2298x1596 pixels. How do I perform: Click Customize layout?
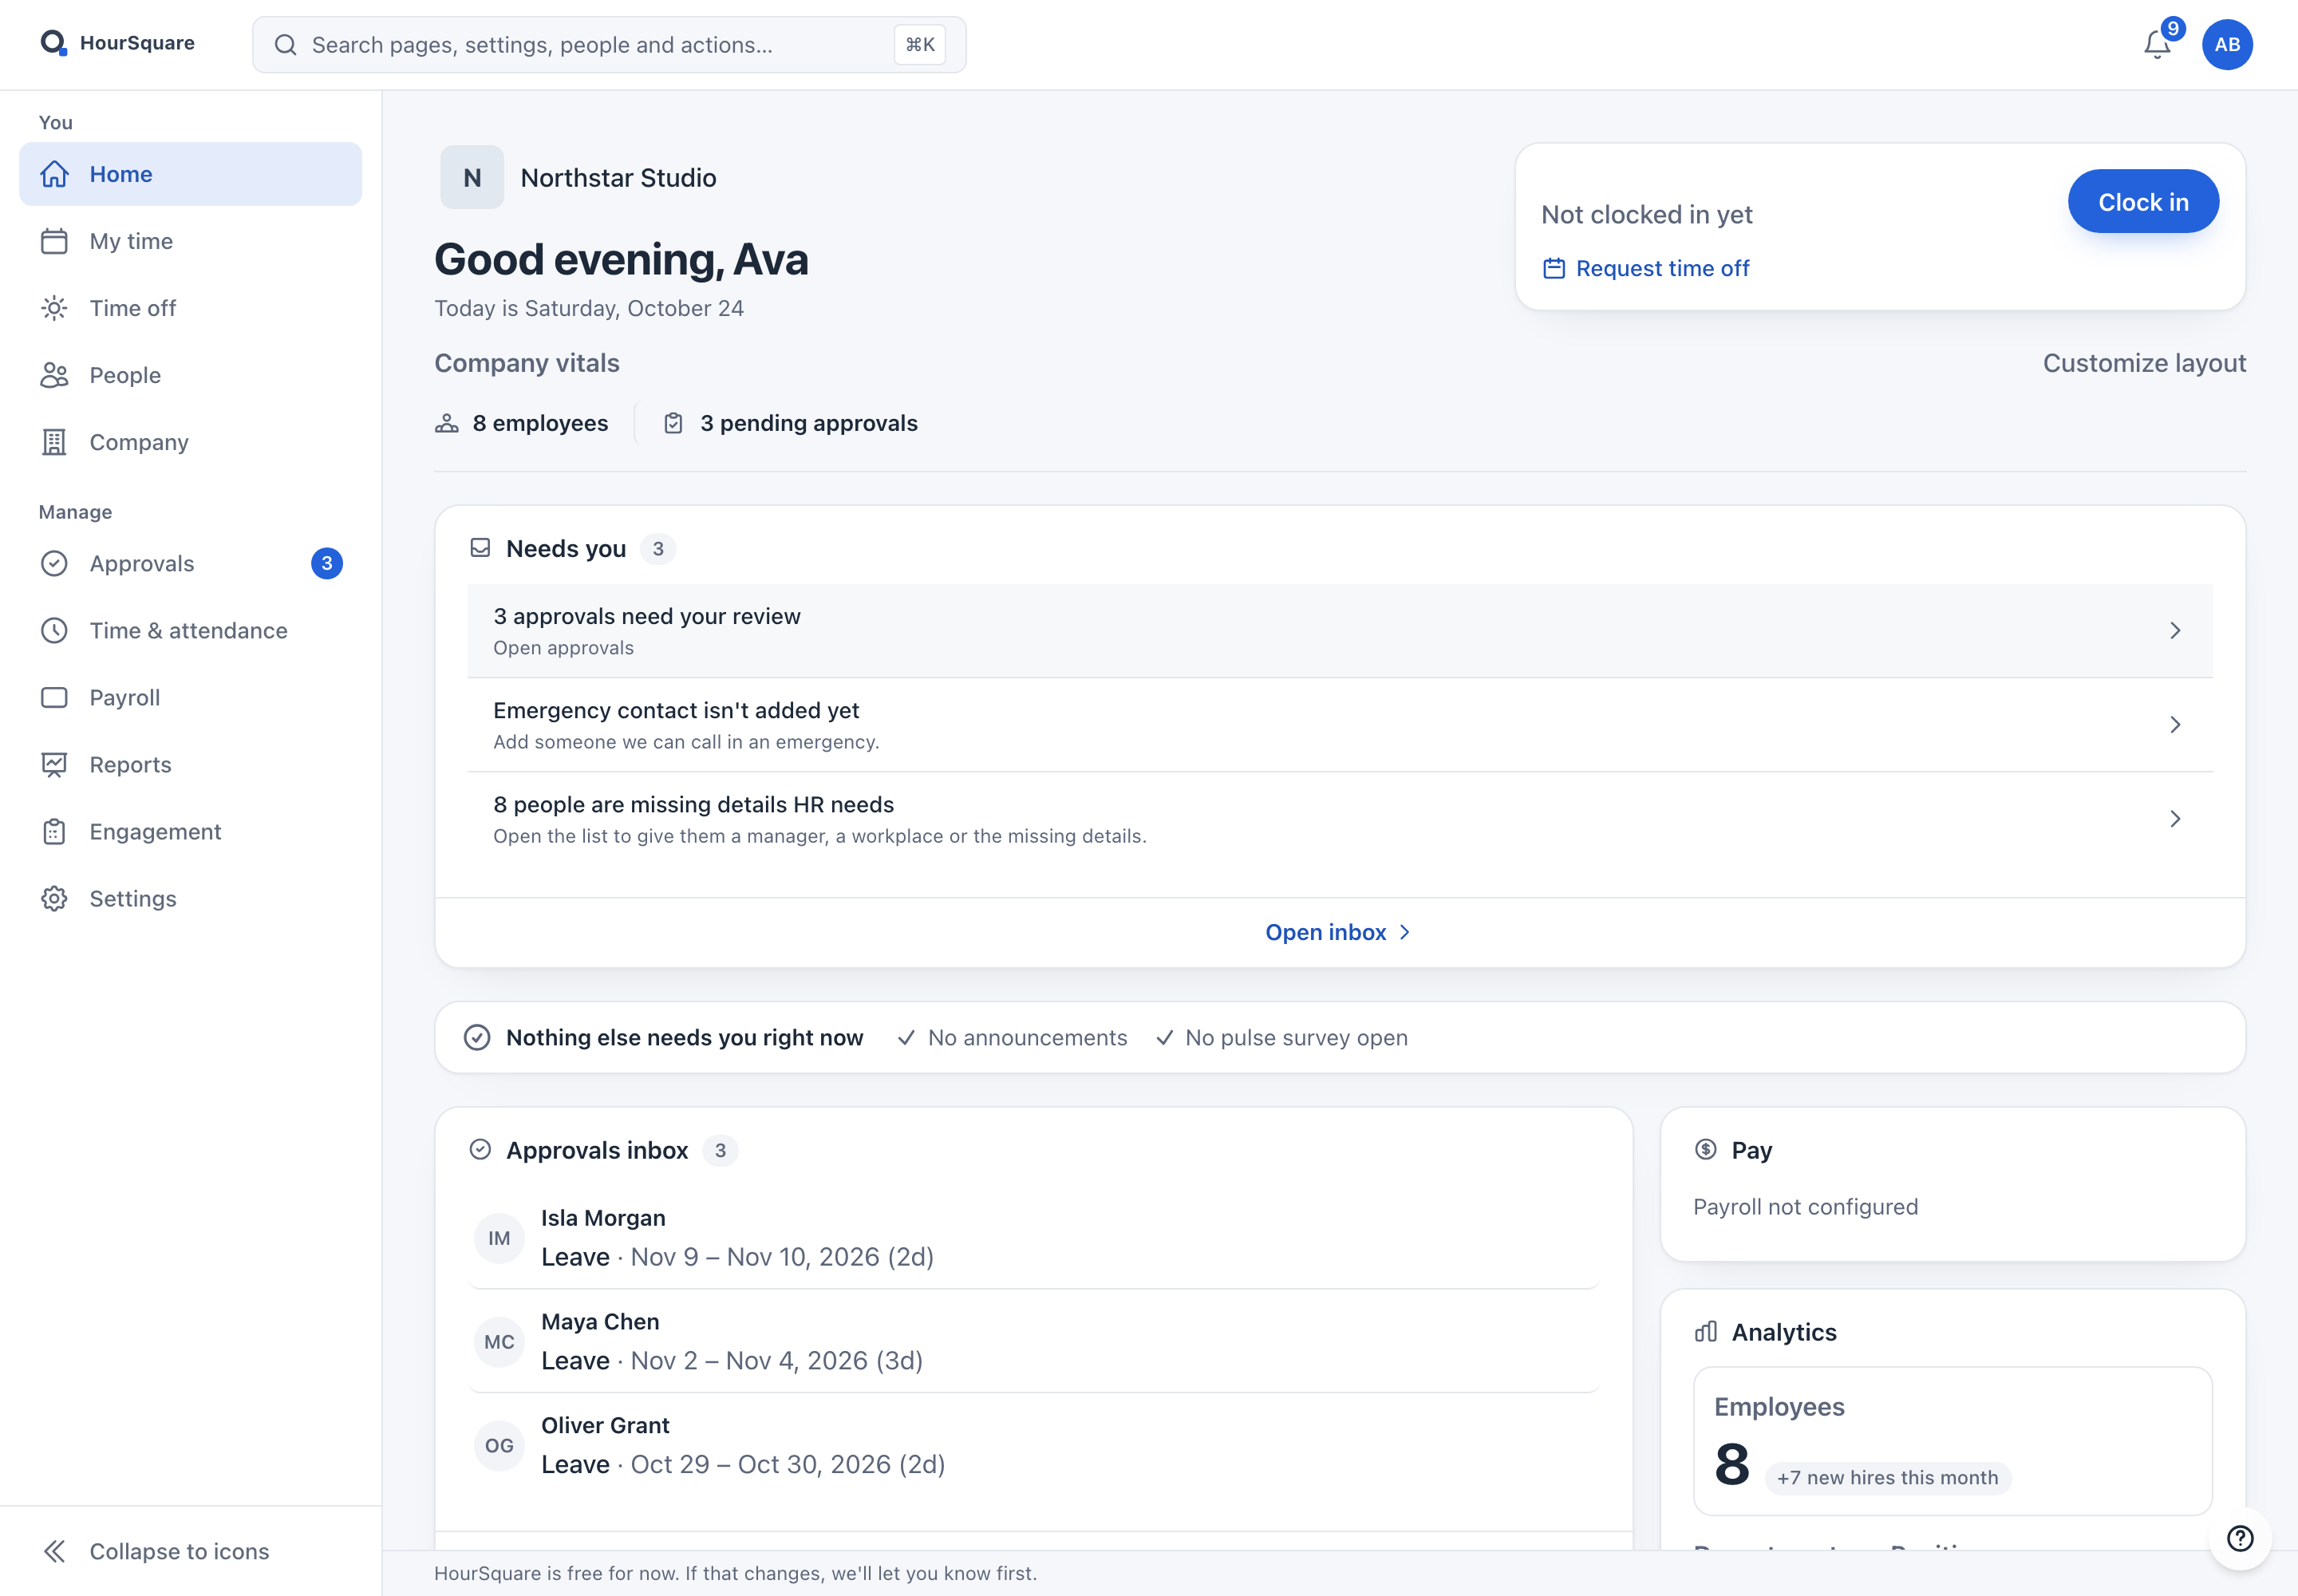pyautogui.click(x=2144, y=363)
